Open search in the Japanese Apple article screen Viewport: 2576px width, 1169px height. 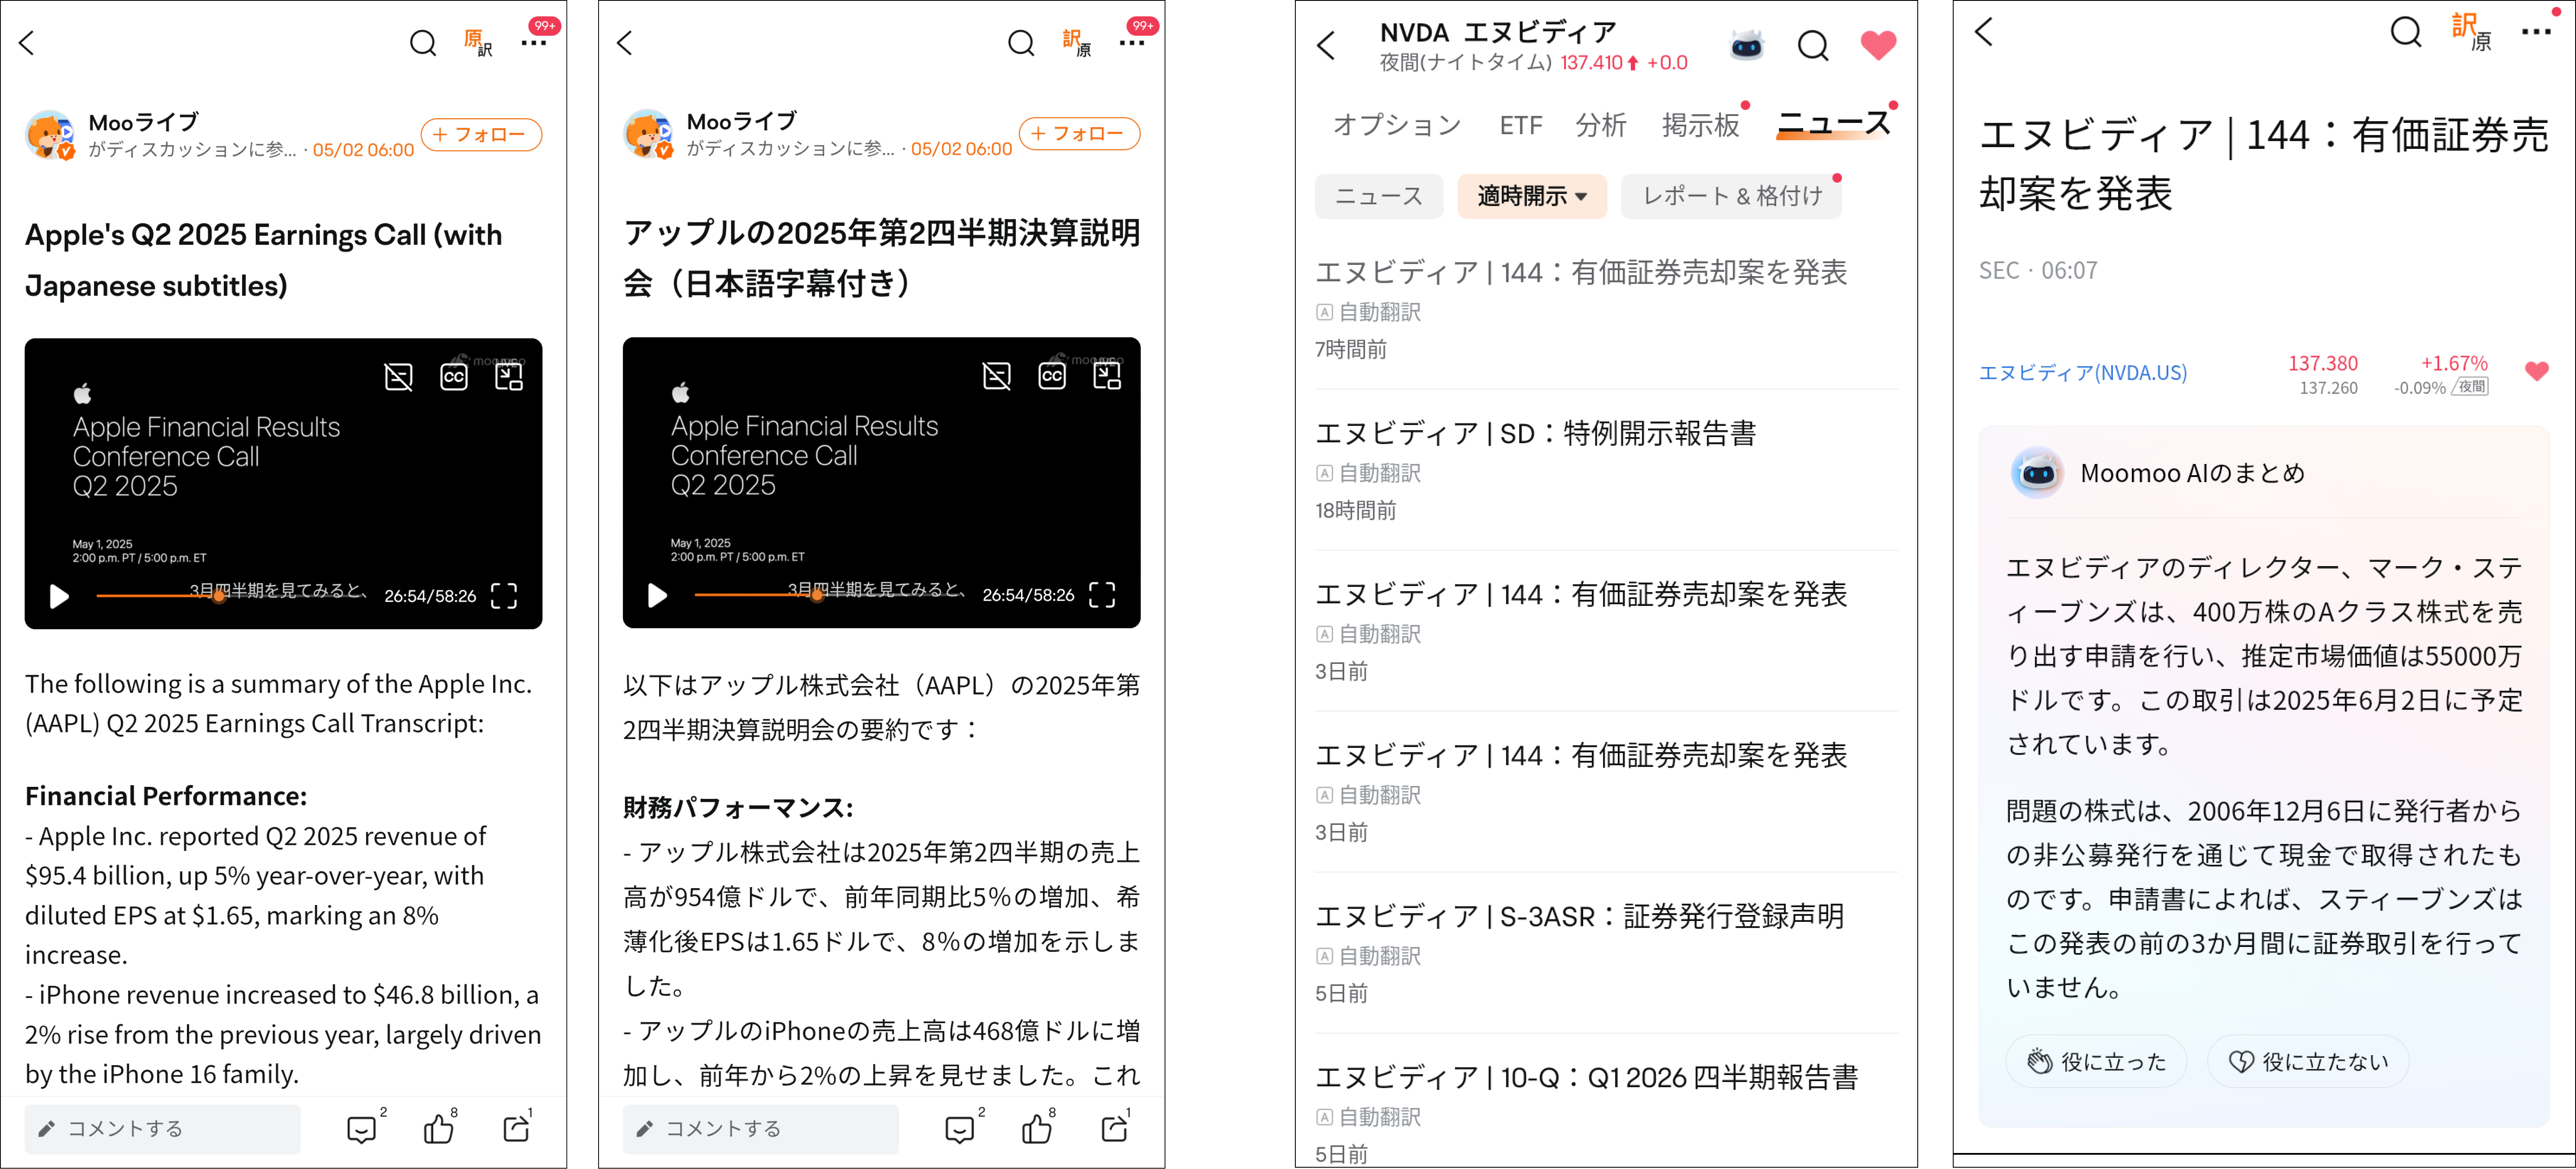1021,43
